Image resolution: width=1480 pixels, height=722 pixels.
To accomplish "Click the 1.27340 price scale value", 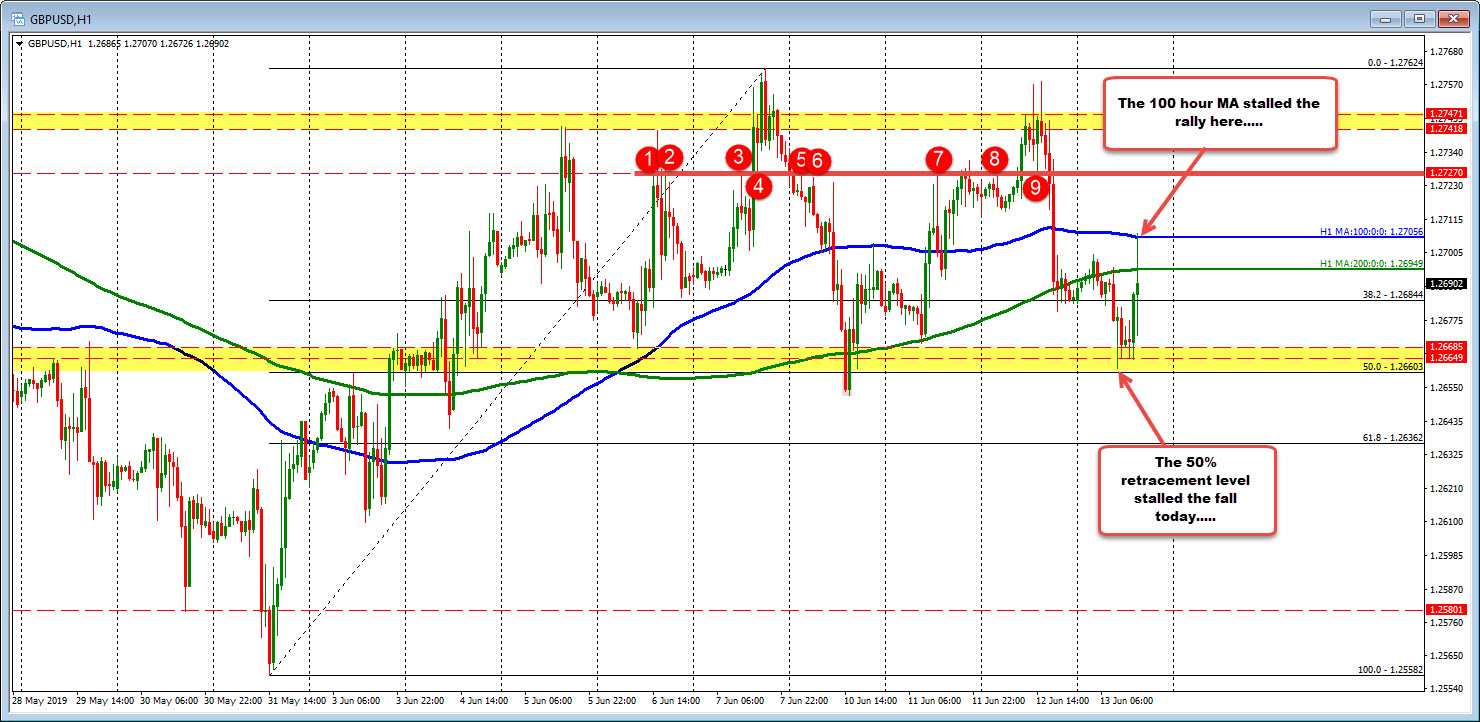I will 1446,152.
